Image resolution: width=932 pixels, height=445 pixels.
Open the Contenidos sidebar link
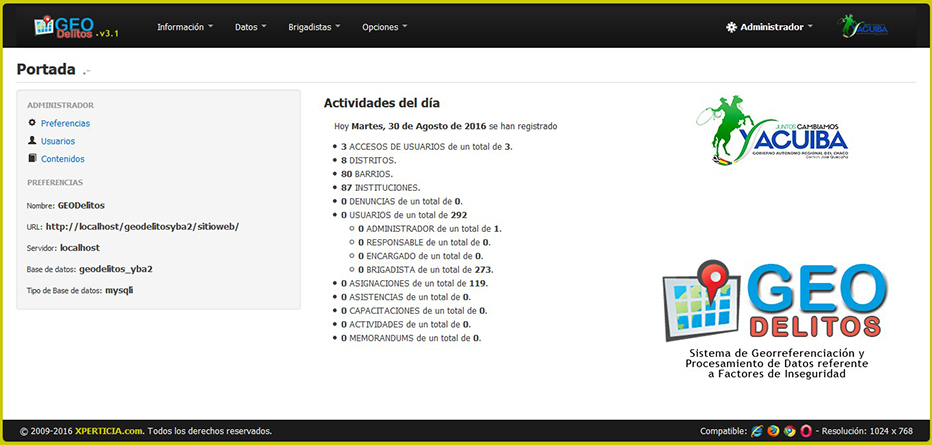[x=62, y=159]
